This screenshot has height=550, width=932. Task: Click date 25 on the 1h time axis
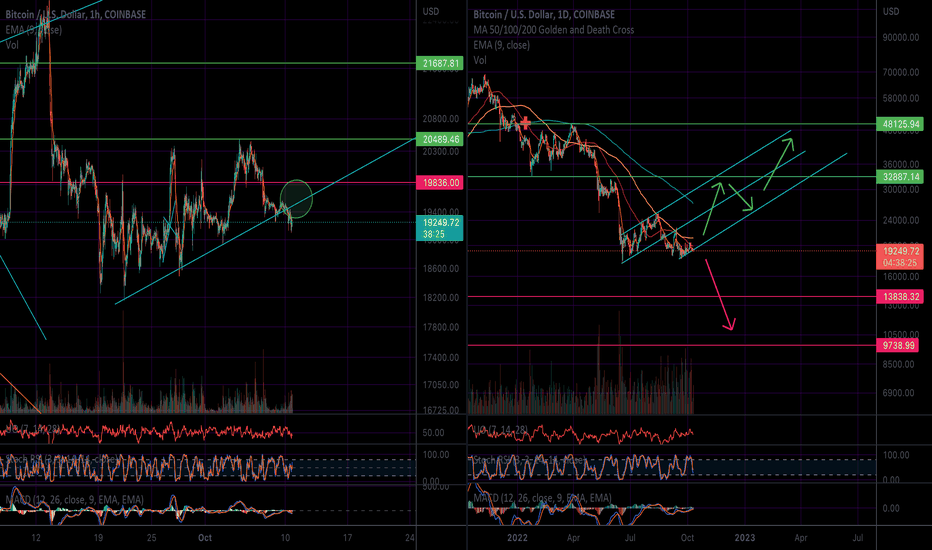(x=152, y=538)
